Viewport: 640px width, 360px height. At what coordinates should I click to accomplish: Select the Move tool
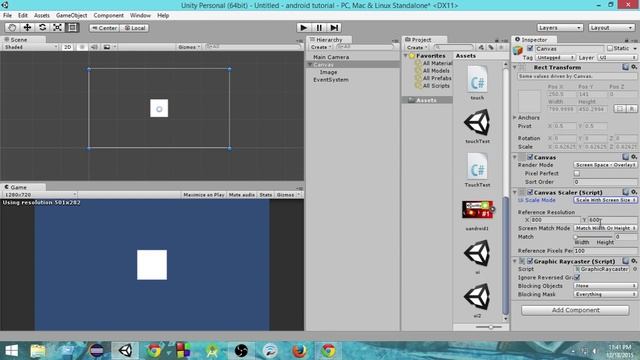coord(27,28)
